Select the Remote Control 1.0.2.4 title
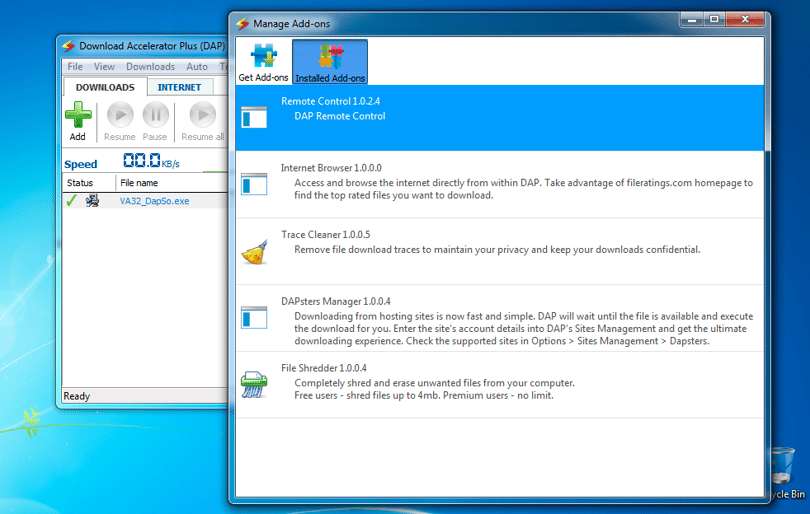This screenshot has width=810, height=514. pos(330,101)
